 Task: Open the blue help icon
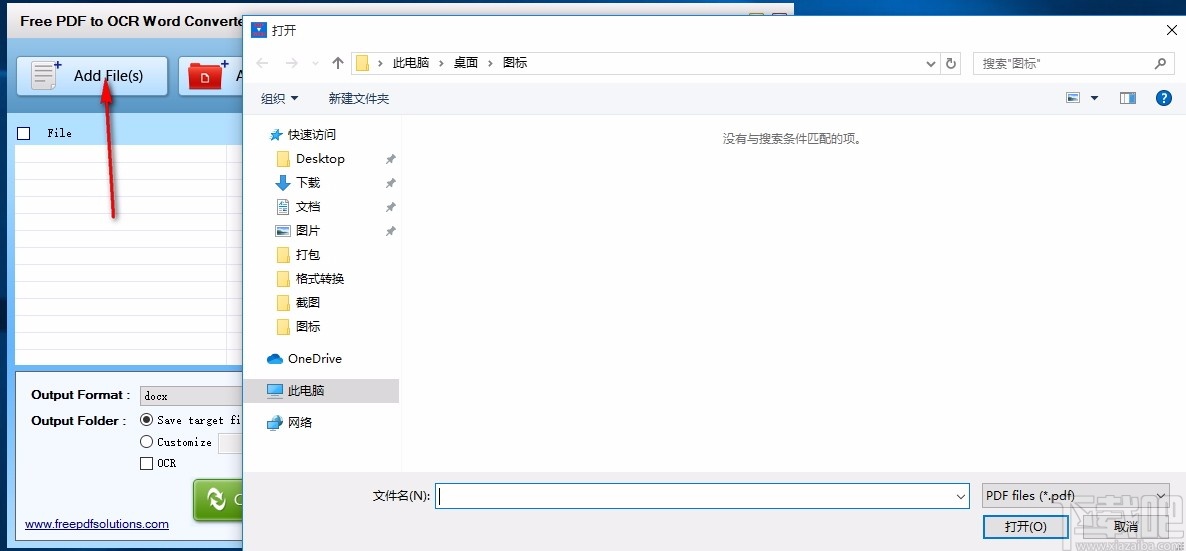(1164, 98)
